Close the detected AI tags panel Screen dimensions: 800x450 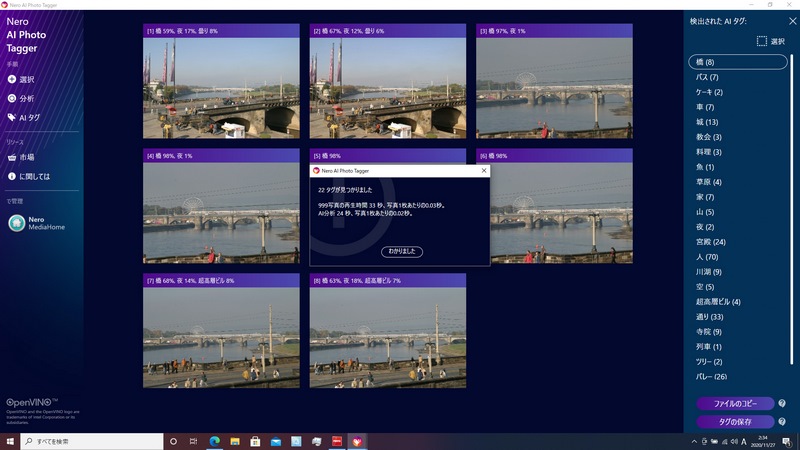coord(792,21)
